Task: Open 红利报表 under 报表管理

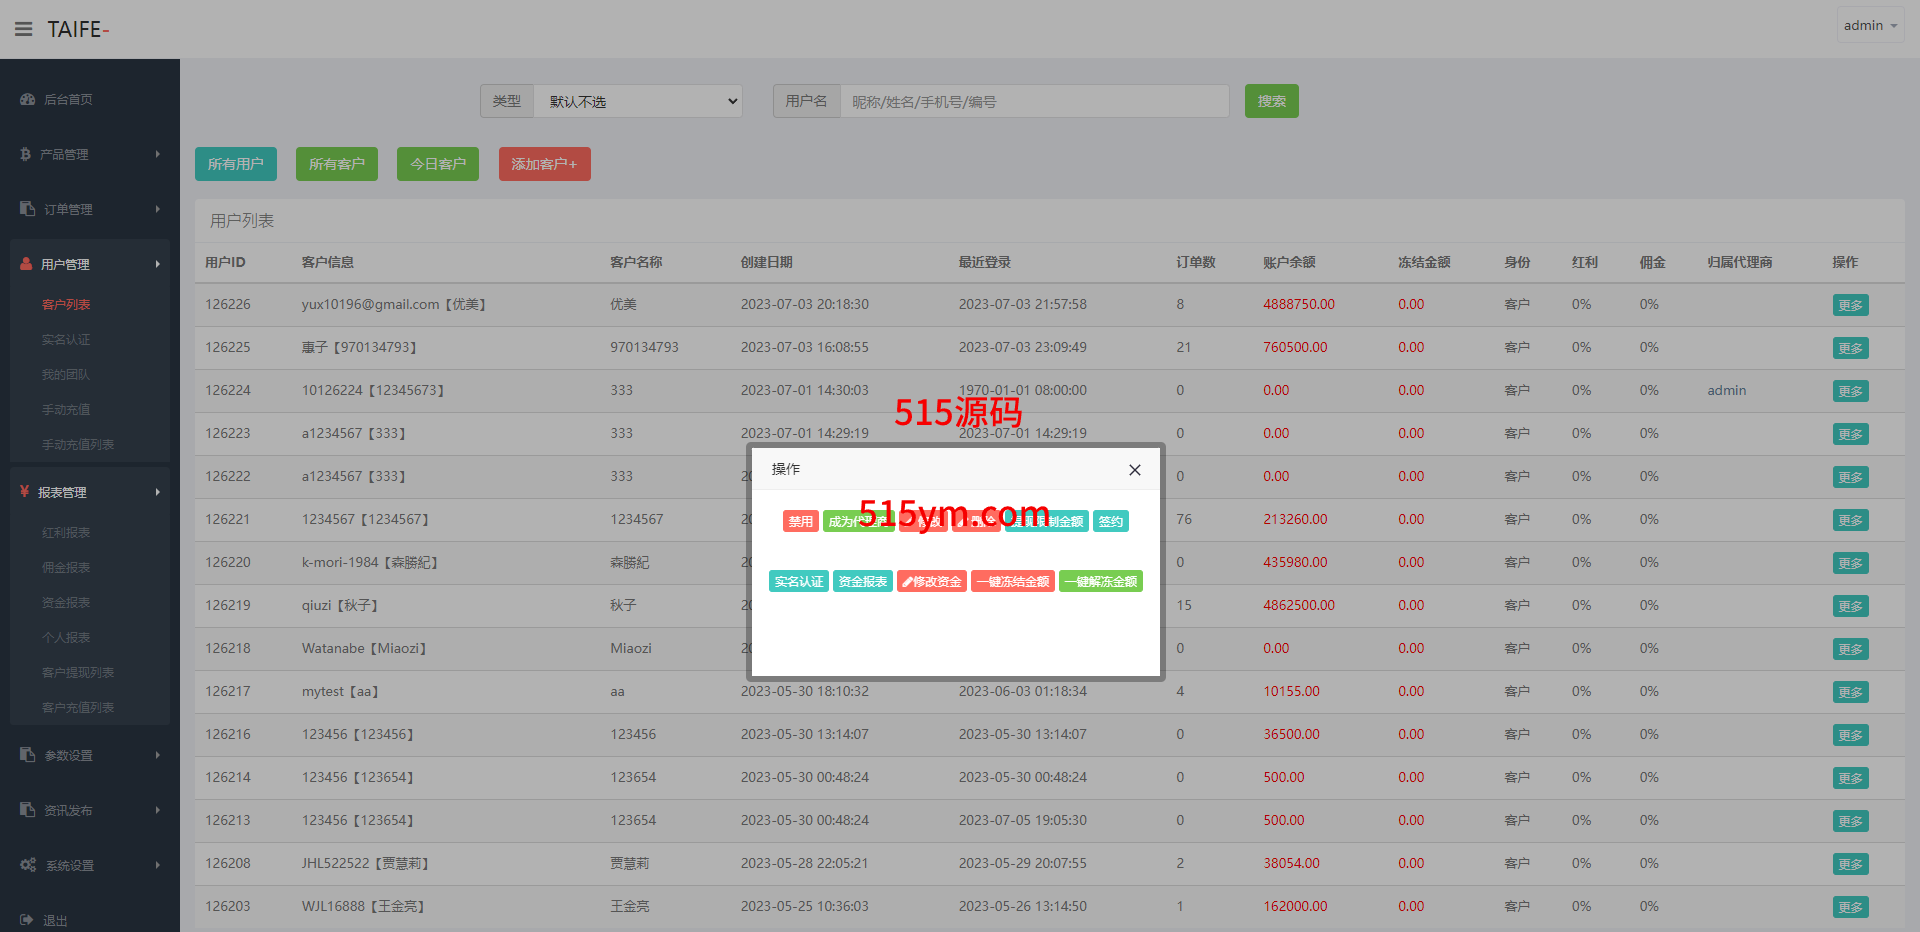Action: click(66, 533)
